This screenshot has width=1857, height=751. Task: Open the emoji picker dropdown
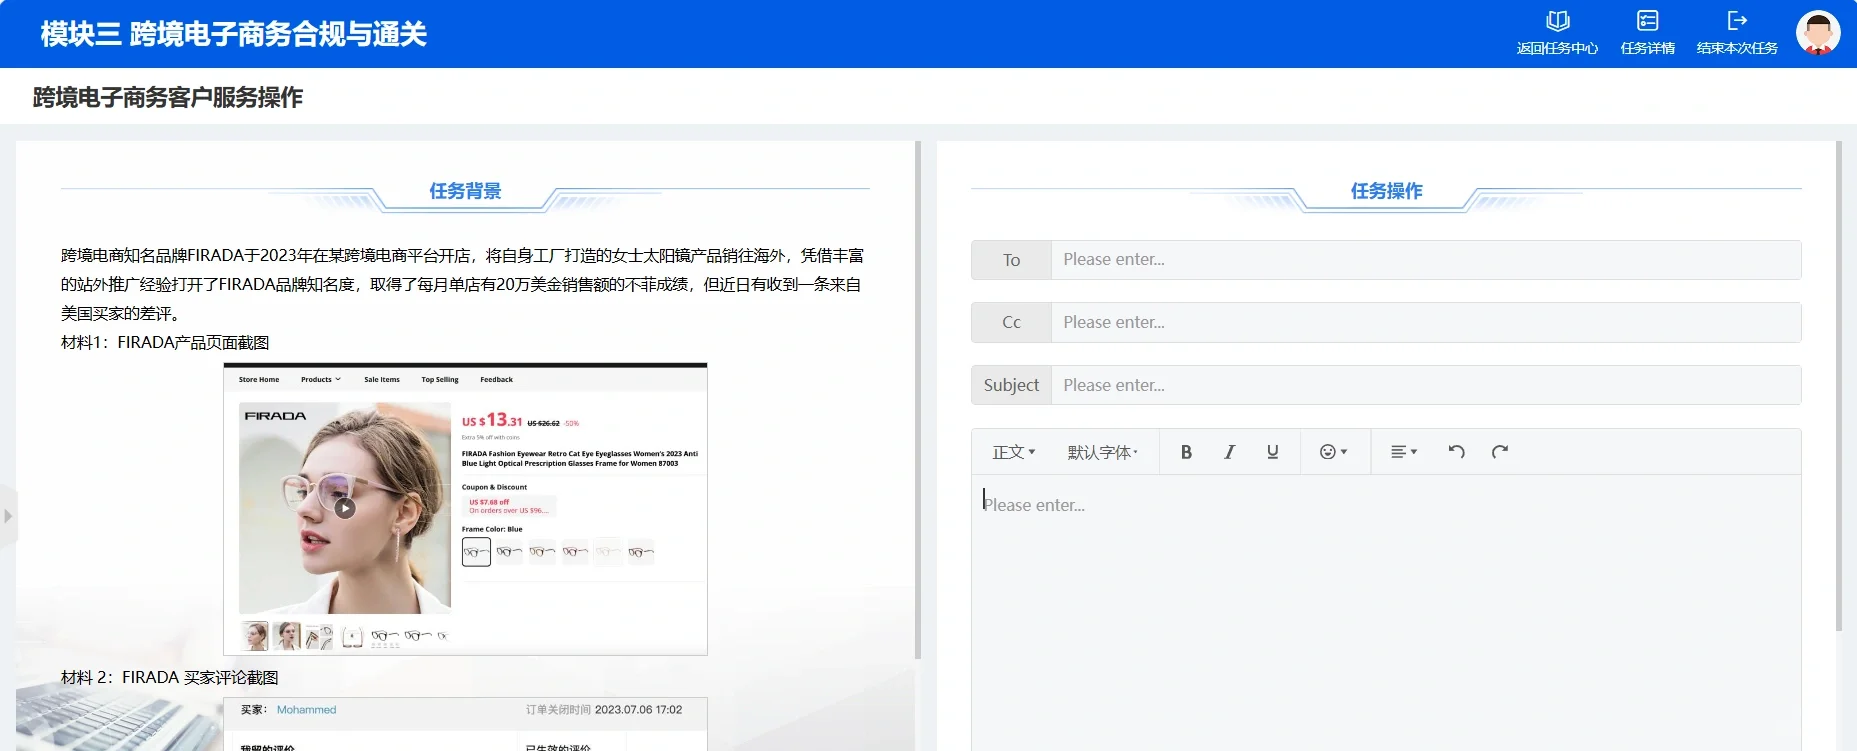tap(1333, 452)
